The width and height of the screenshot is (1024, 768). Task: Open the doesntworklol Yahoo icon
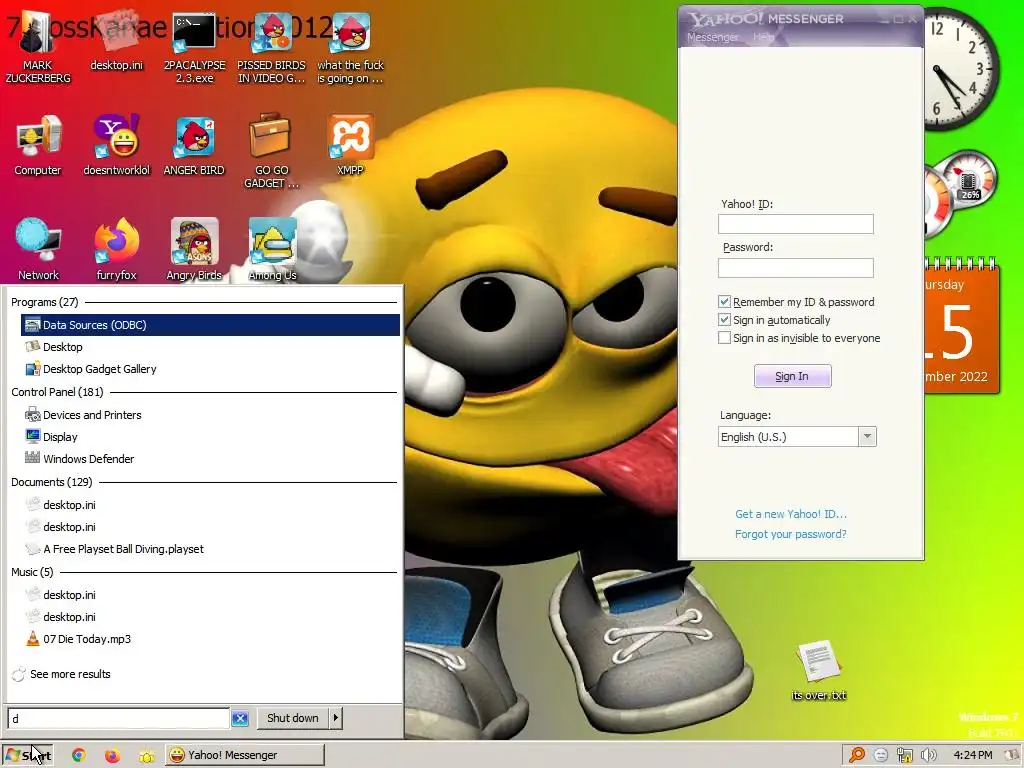[116, 146]
